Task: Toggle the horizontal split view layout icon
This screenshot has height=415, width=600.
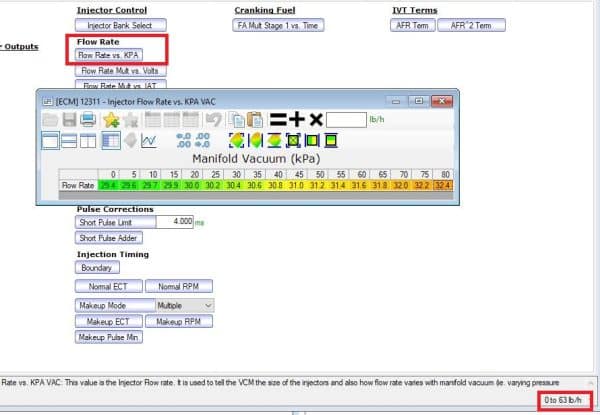Action: tap(69, 141)
